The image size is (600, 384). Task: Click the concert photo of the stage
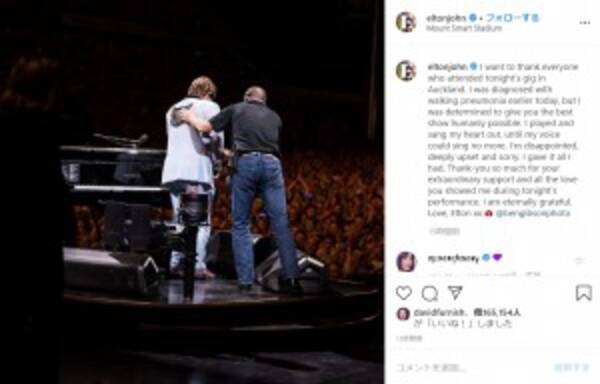192,192
